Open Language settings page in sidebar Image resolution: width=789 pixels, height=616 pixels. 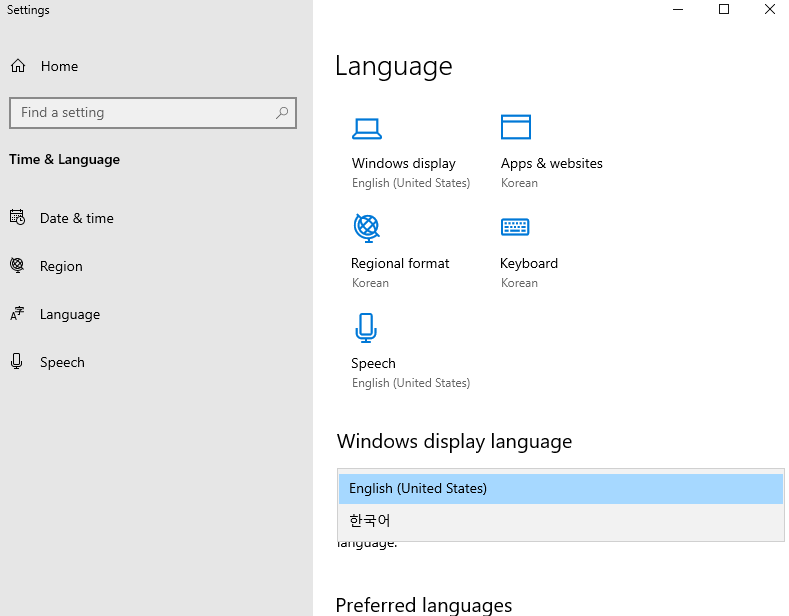[x=70, y=315]
